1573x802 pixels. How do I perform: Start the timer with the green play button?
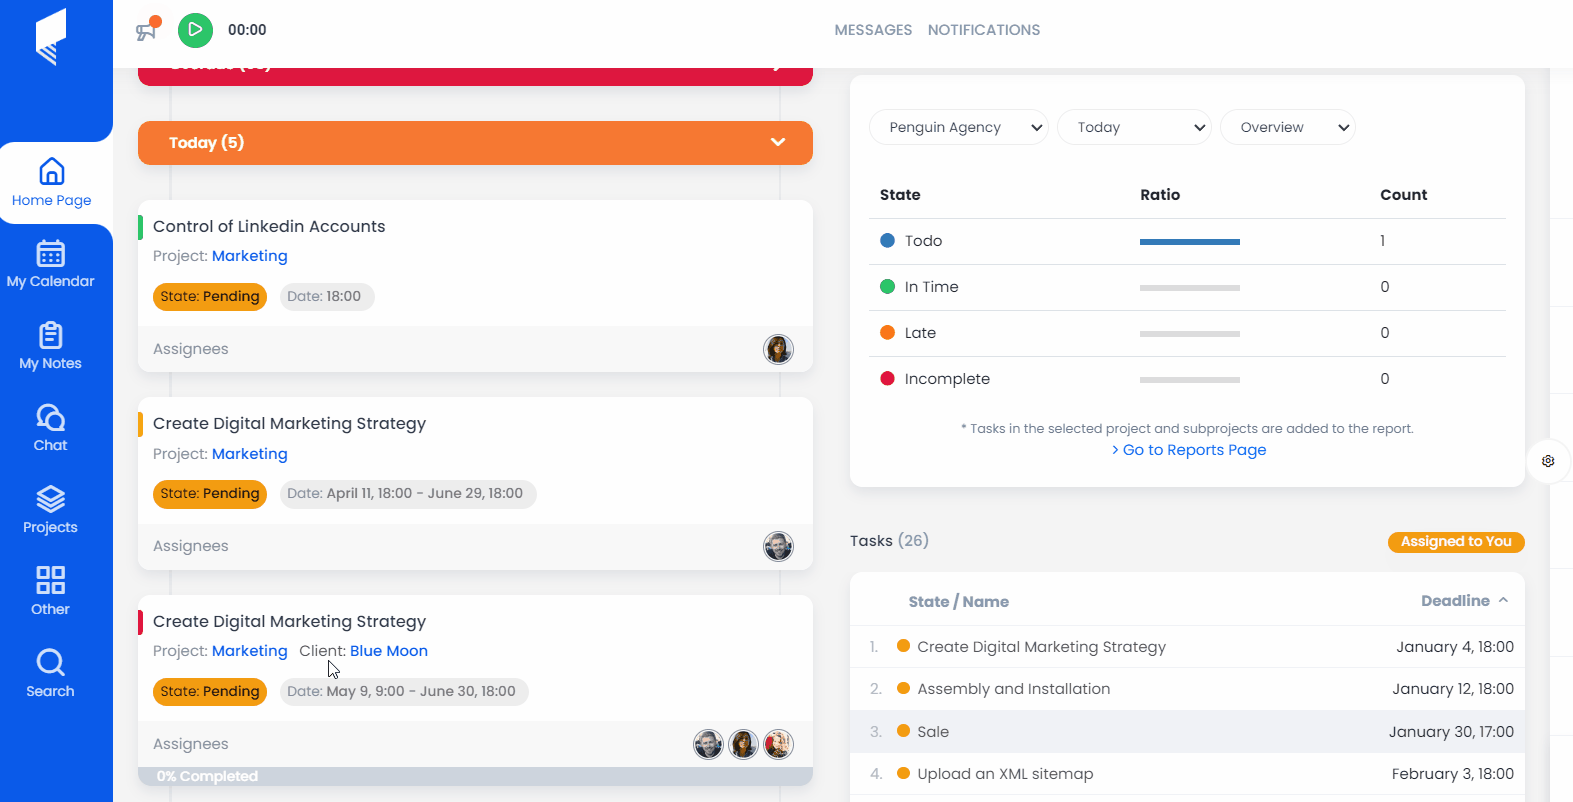[195, 30]
